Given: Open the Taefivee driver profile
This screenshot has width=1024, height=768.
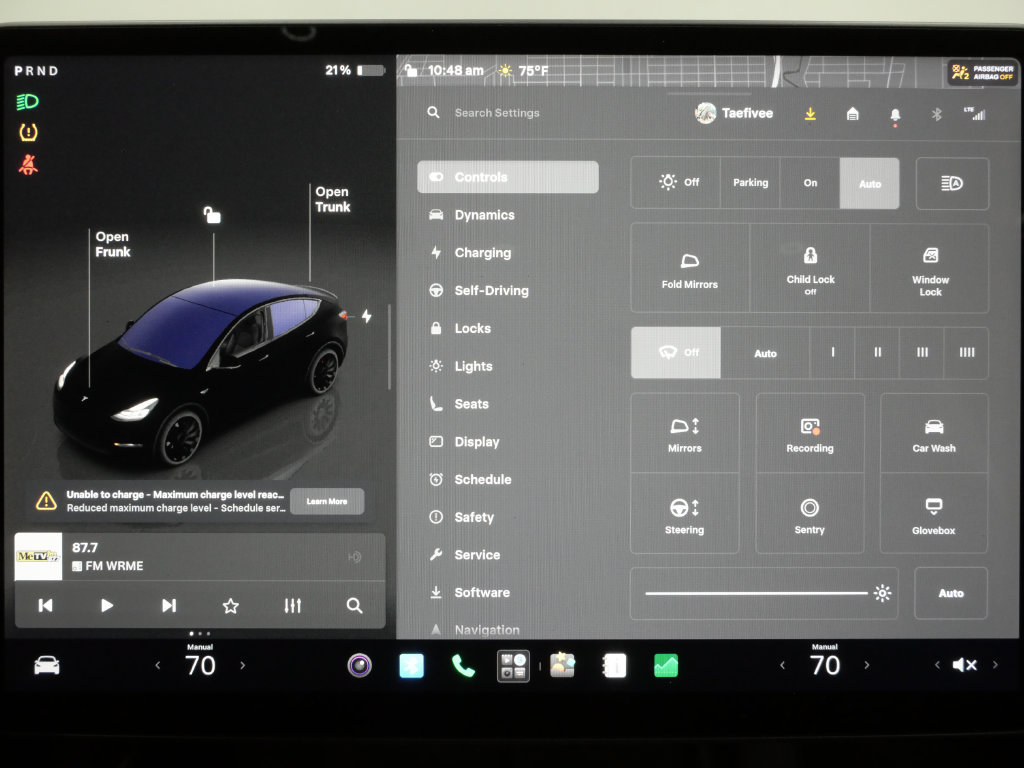Looking at the screenshot, I should 734,113.
